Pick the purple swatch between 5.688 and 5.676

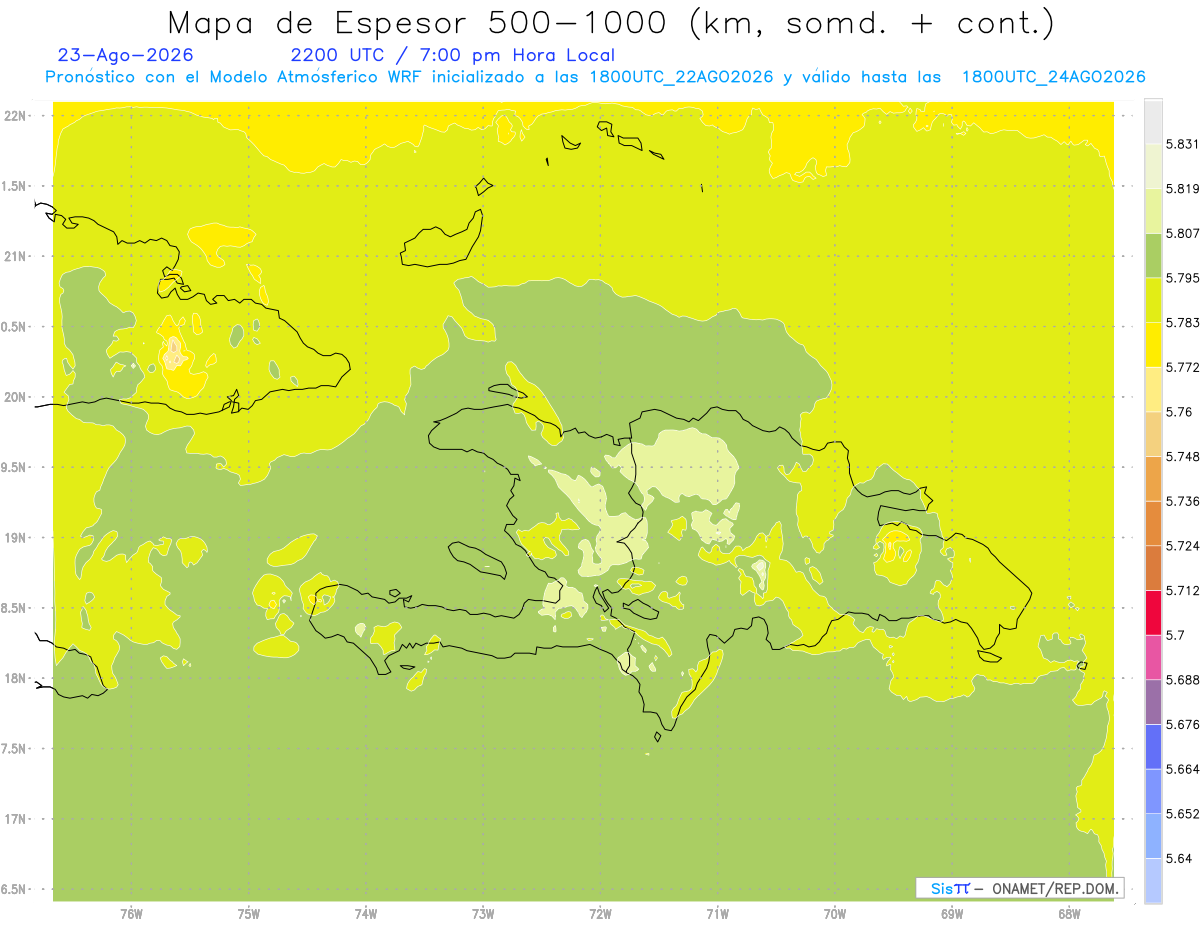1153,701
